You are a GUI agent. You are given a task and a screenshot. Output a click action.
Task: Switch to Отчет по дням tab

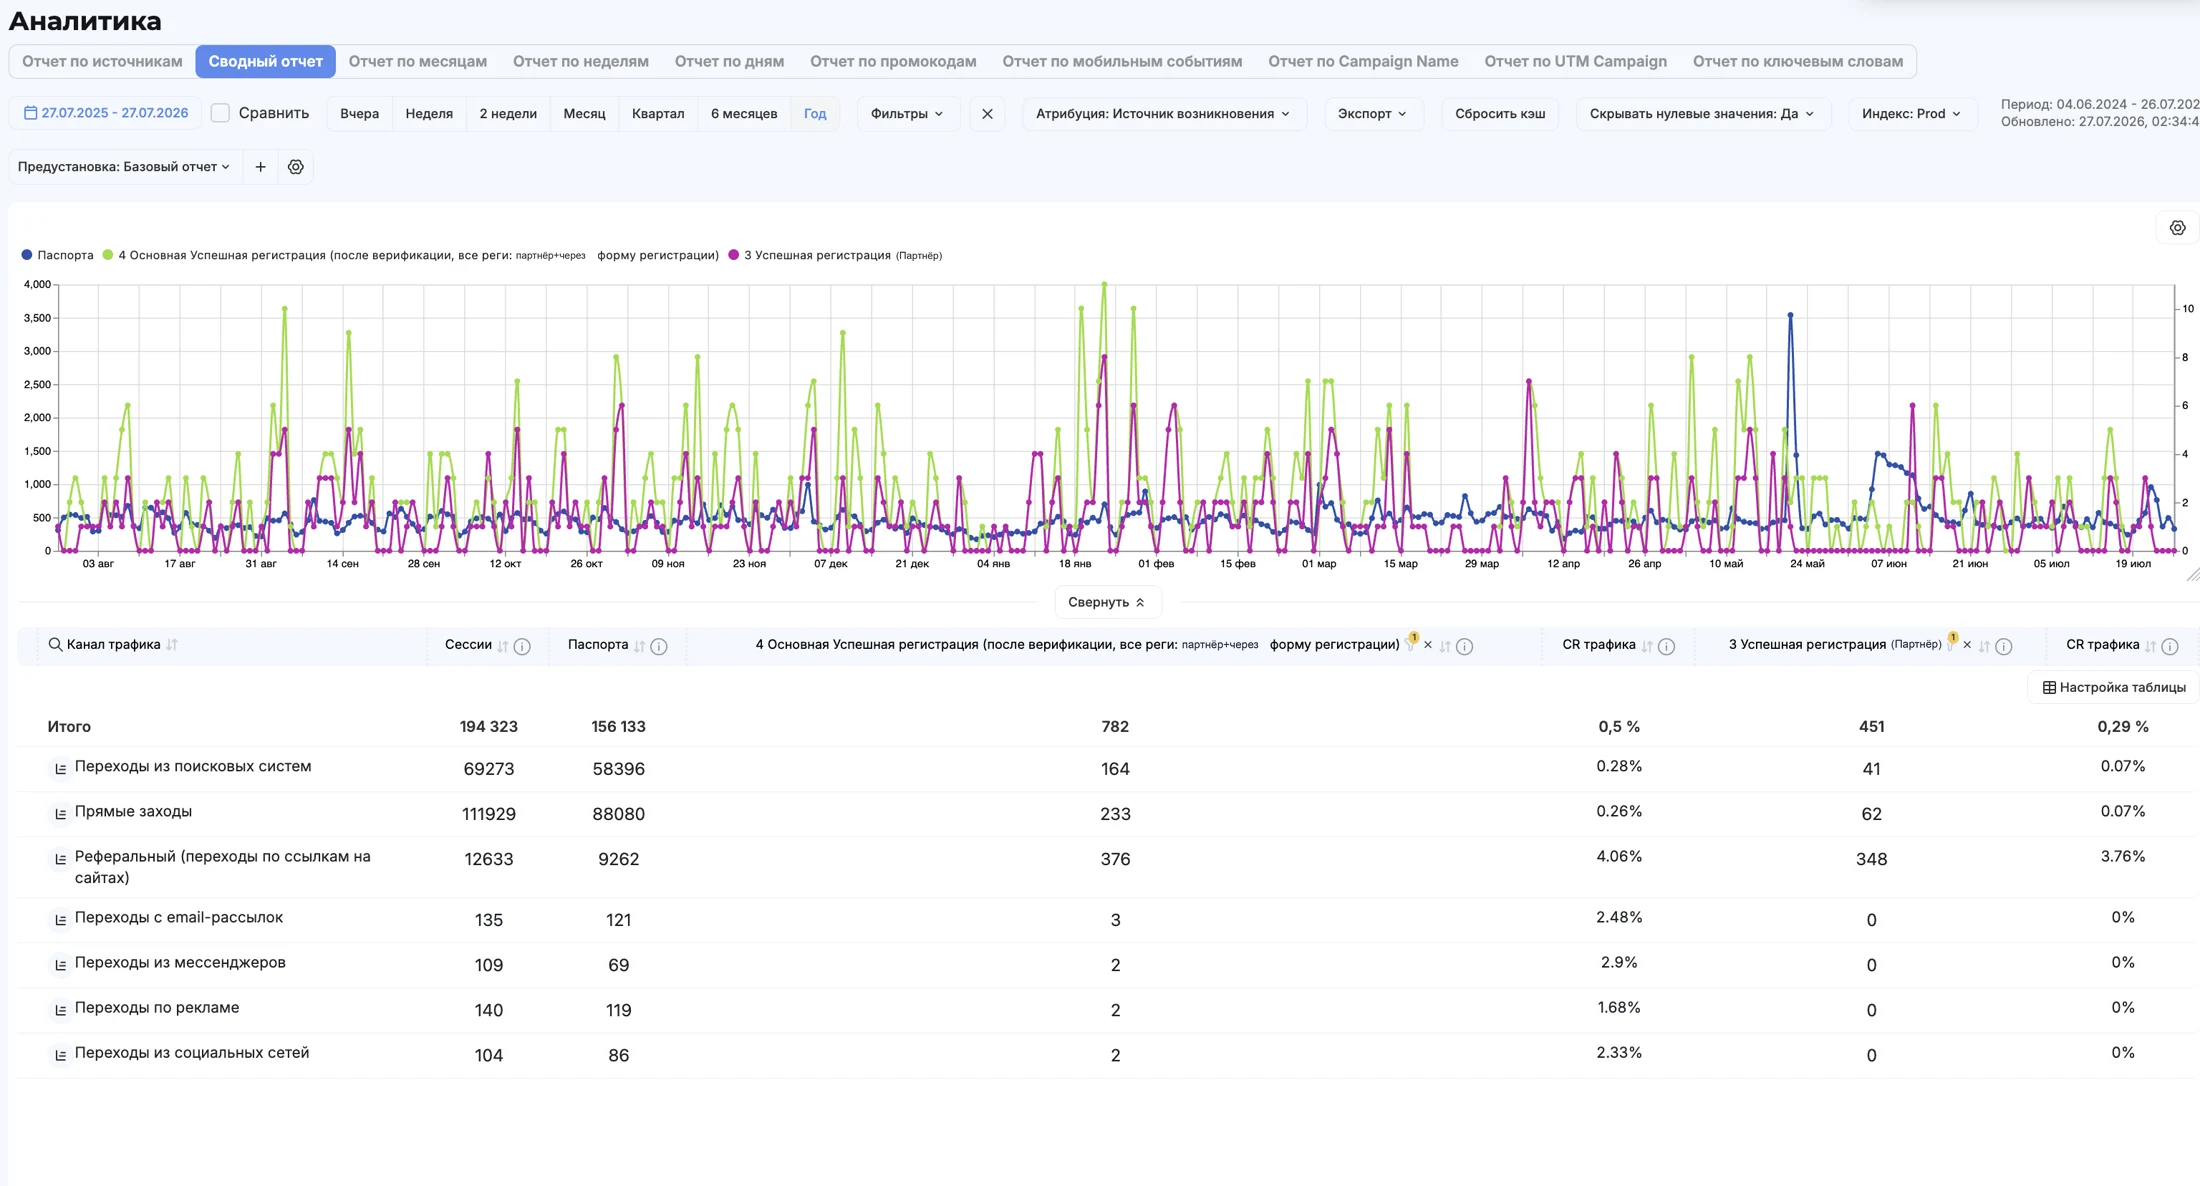[x=729, y=61]
